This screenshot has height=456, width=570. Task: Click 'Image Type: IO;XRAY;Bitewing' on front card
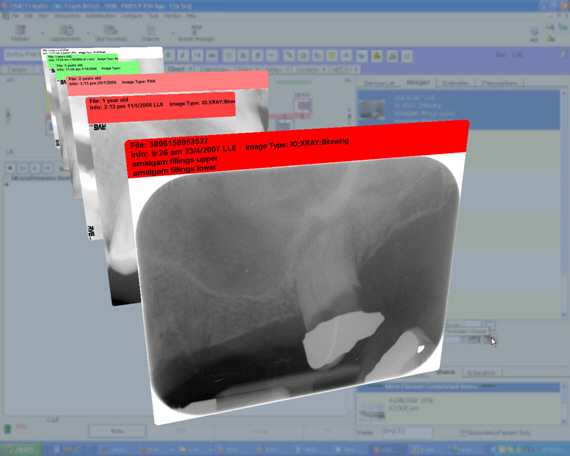pyautogui.click(x=297, y=144)
